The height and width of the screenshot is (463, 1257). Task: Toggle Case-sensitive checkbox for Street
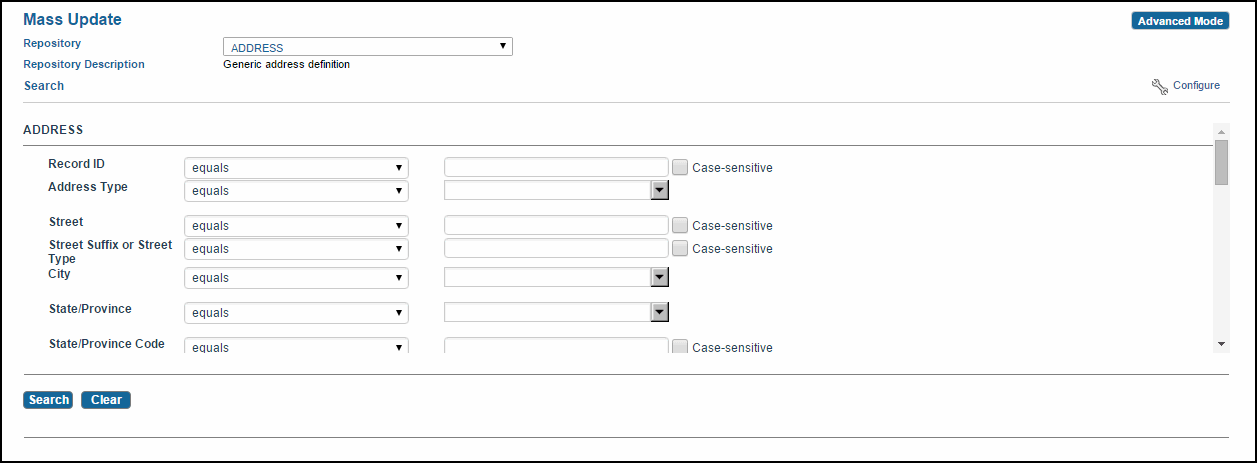tap(680, 225)
